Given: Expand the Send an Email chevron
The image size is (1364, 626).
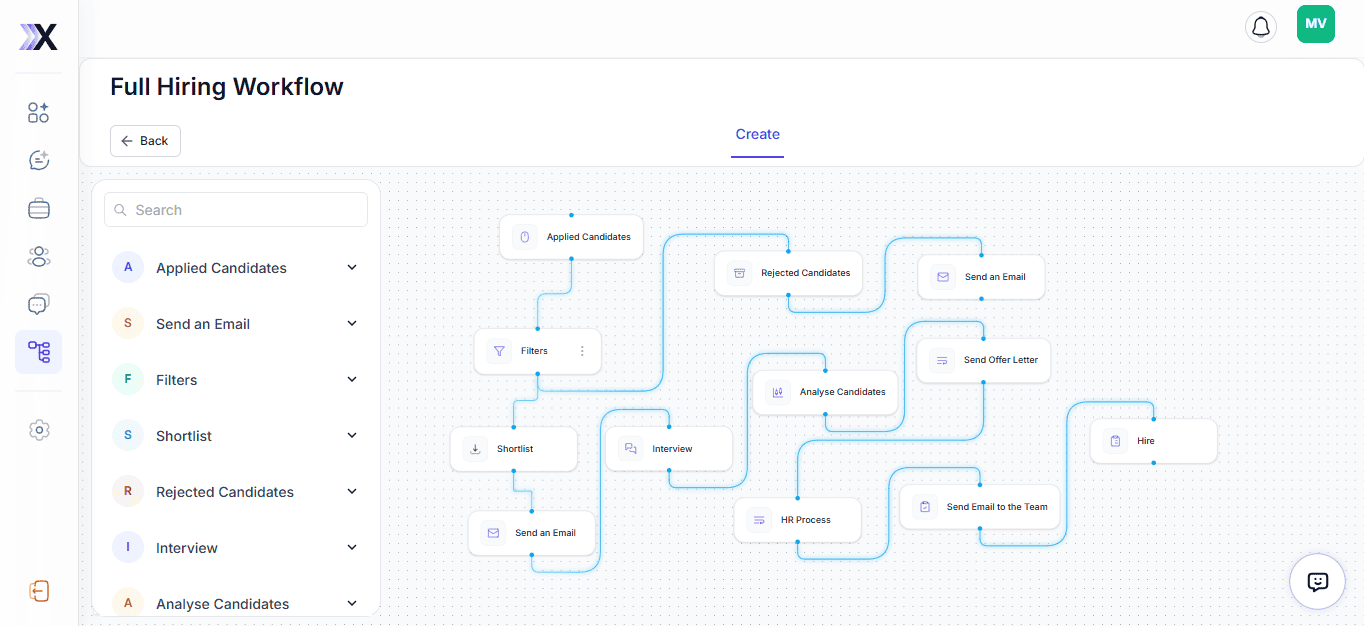Looking at the screenshot, I should coord(352,324).
